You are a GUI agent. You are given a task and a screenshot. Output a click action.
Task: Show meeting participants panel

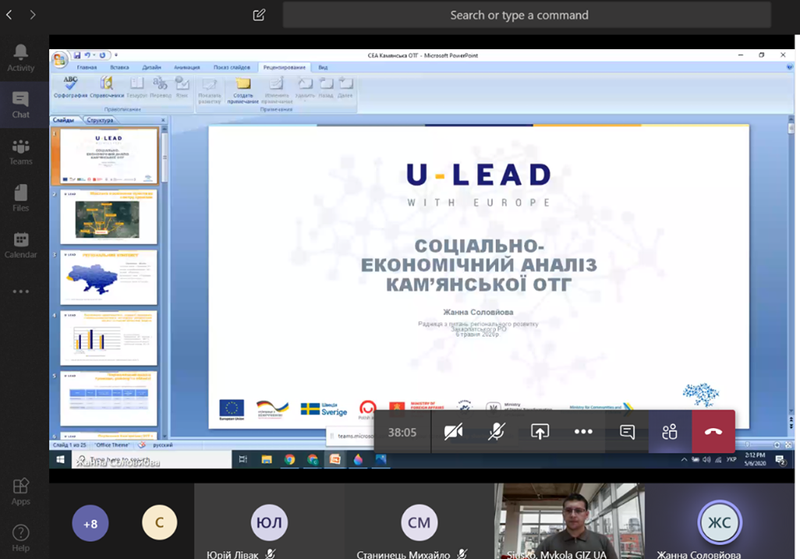coord(670,431)
